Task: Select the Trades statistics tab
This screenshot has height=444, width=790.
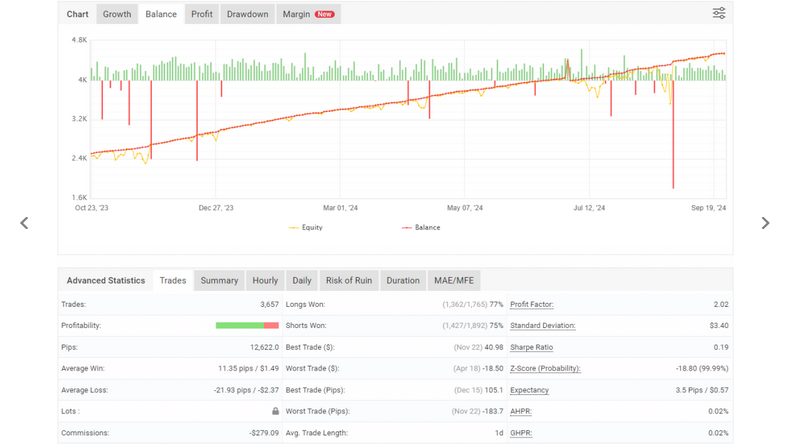Action: coord(173,281)
